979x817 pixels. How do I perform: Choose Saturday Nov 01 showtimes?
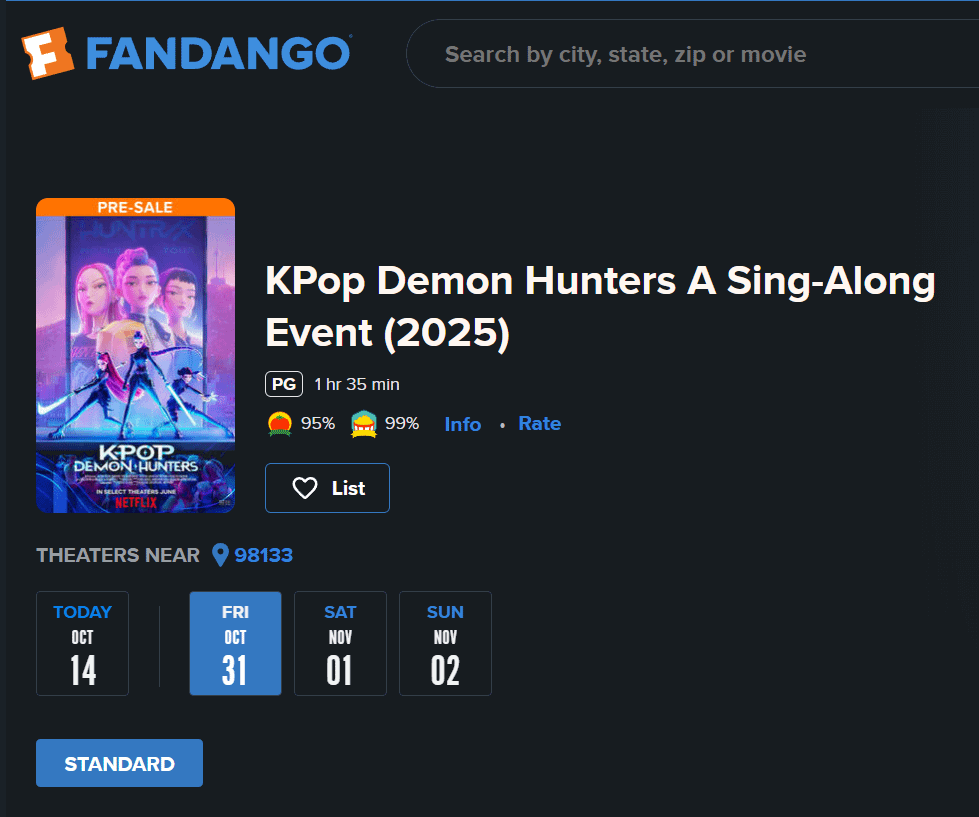pos(340,643)
